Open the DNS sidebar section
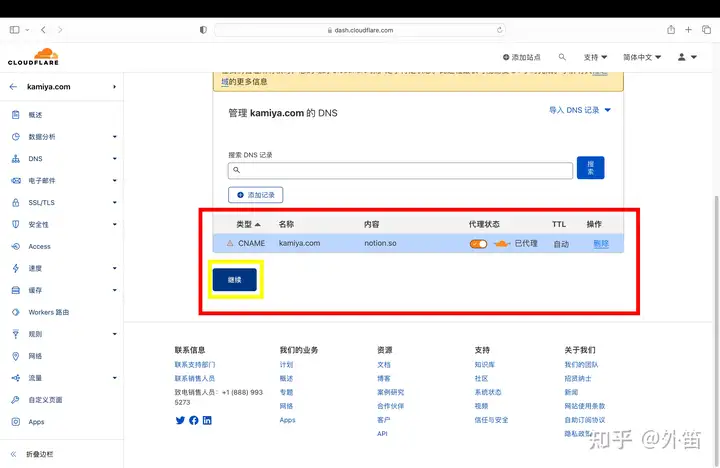 (35, 159)
